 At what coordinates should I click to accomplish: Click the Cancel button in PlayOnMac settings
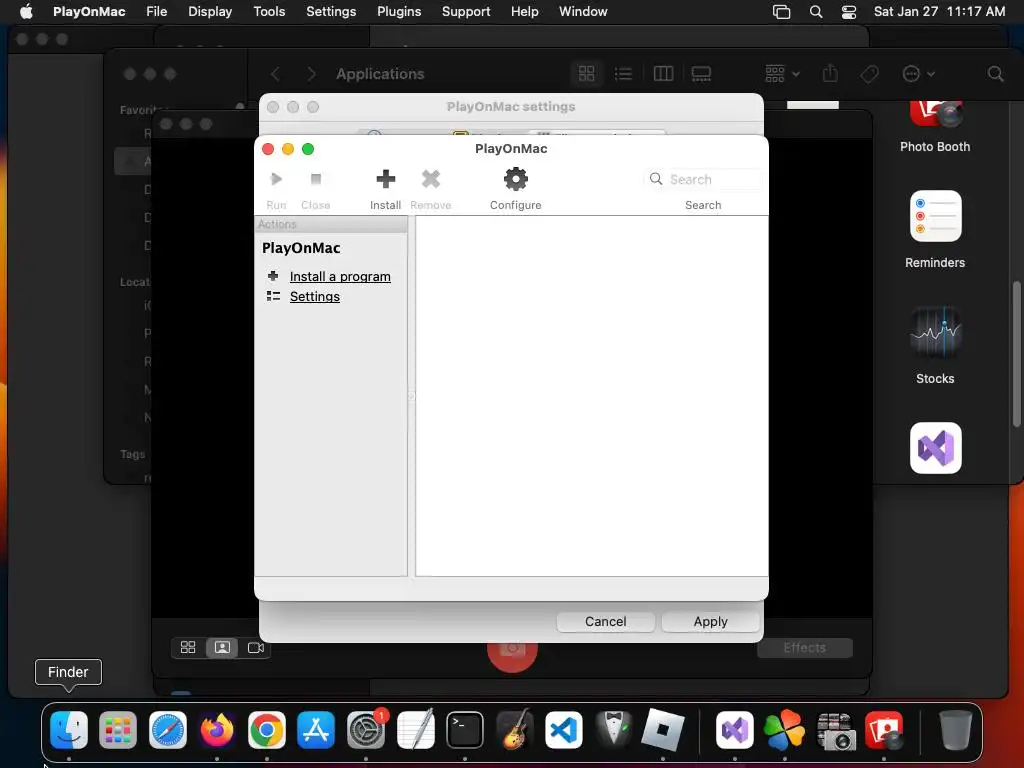click(605, 621)
